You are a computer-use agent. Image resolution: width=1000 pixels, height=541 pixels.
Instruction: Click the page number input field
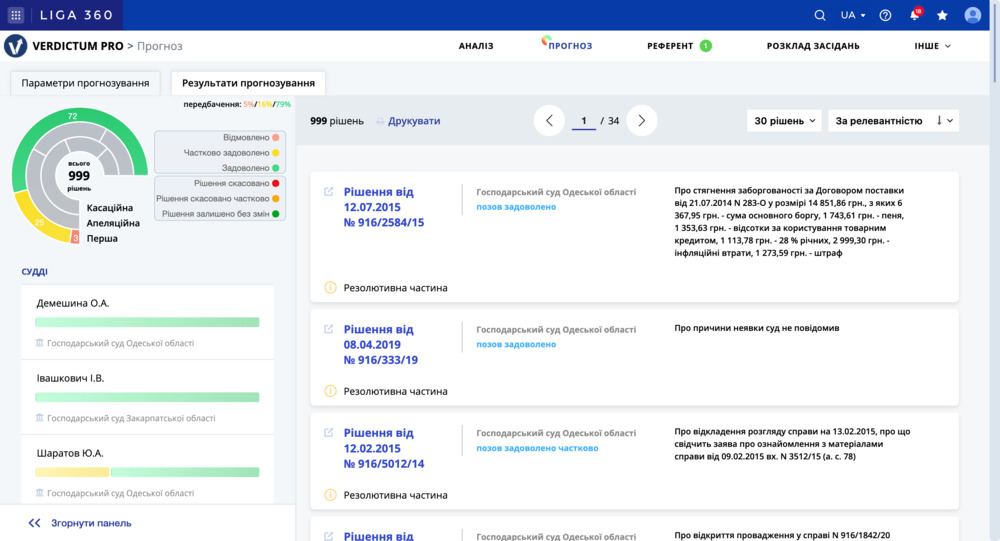583,121
